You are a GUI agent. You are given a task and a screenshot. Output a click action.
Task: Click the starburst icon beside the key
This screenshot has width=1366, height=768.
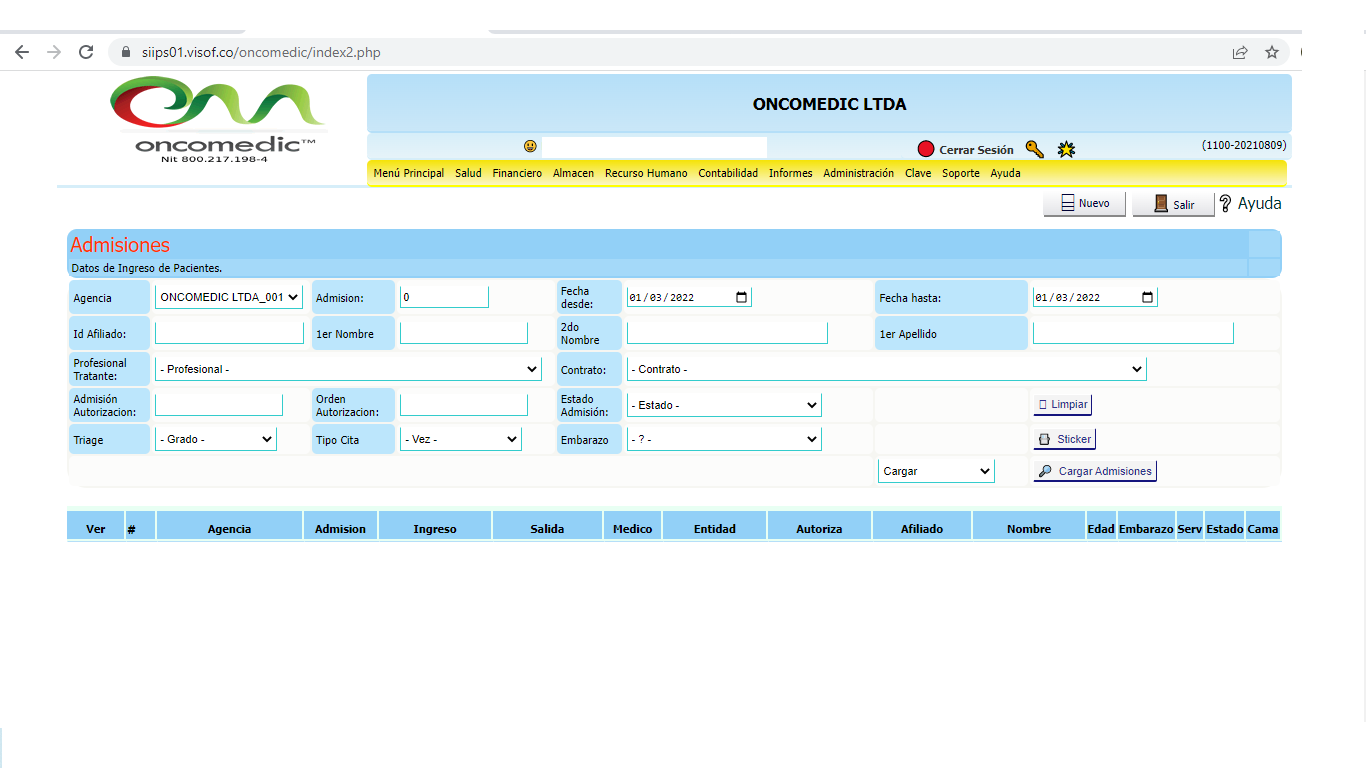point(1066,150)
